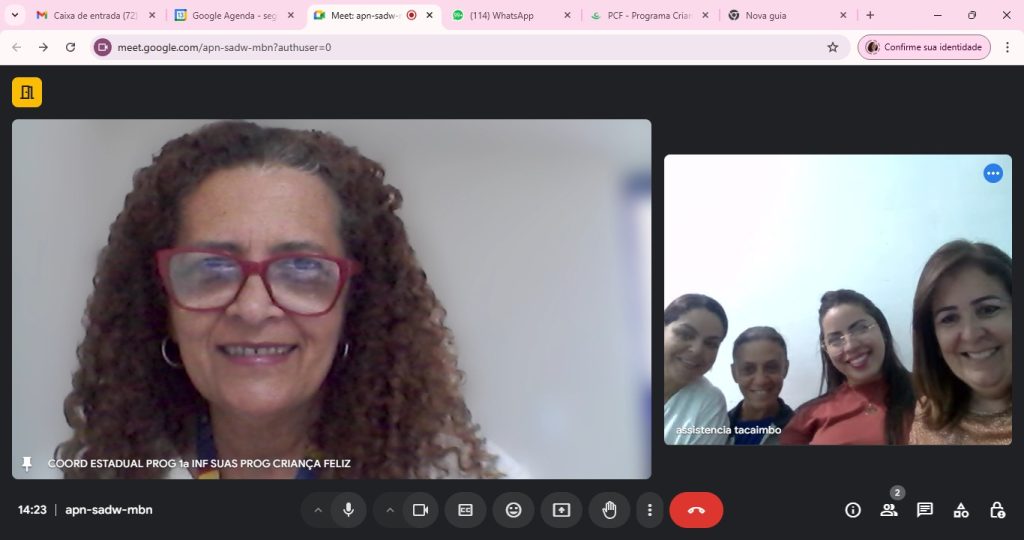Screen dimensions: 1024x540
Task: Click the yellow companion mode icon
Action: [x=27, y=92]
